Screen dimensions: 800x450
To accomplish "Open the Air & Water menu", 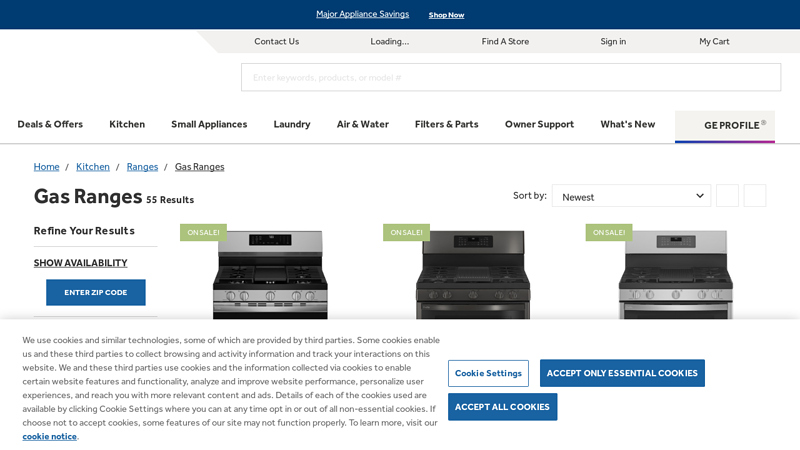I will (x=363, y=124).
